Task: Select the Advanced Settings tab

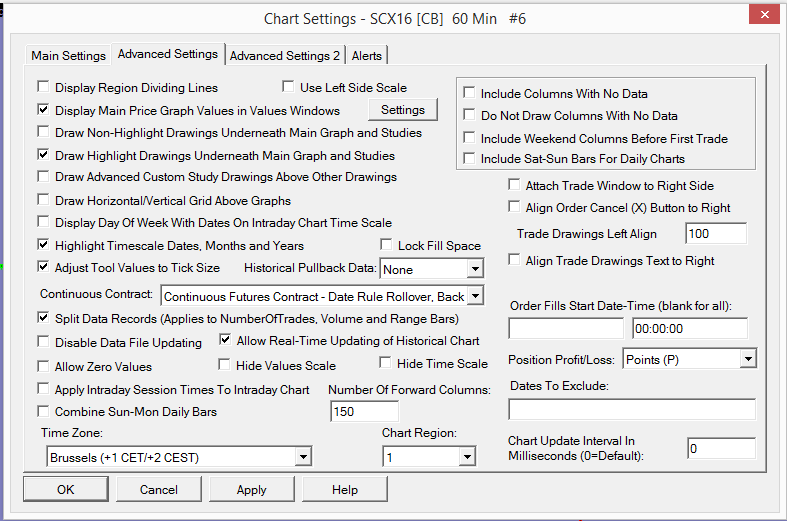Action: 168,54
